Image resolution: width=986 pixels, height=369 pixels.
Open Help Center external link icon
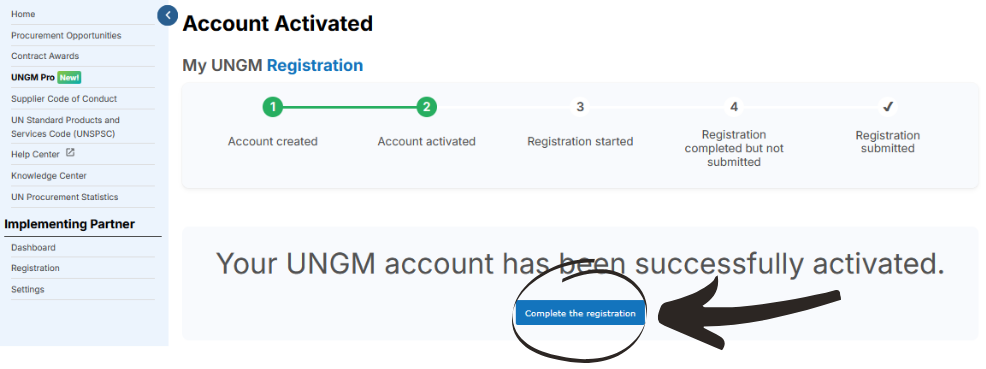[70, 153]
